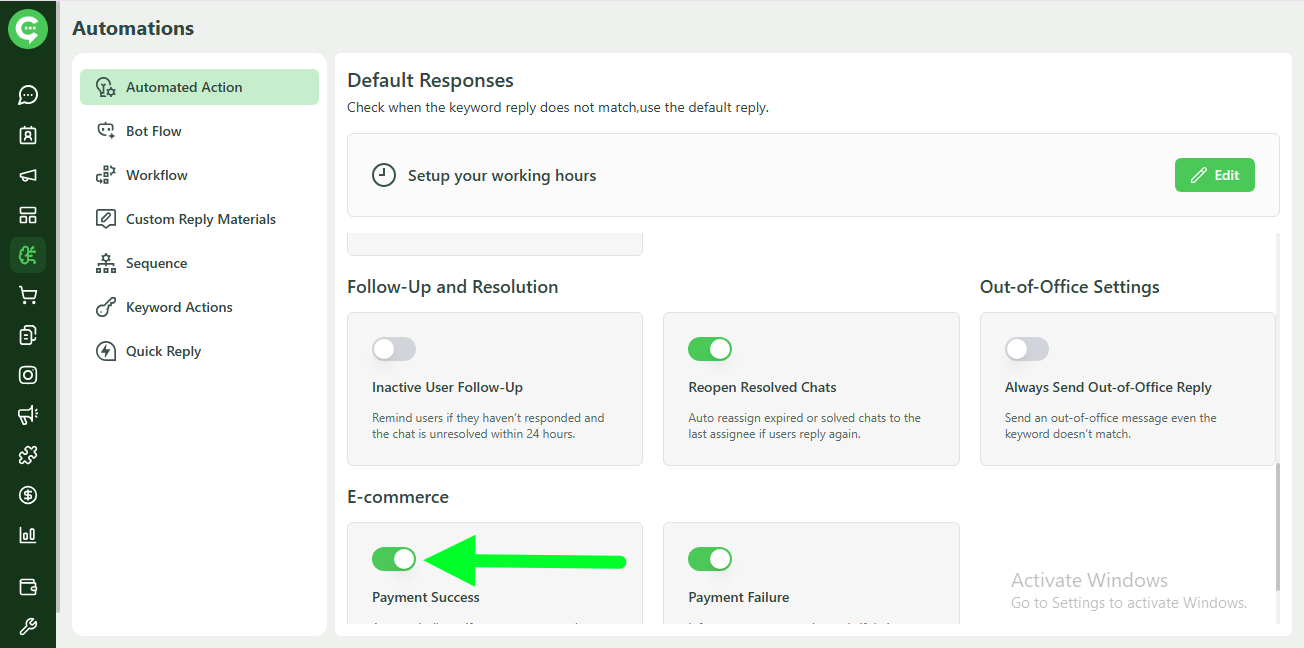This screenshot has width=1304, height=648.
Task: Enable Inactive User Follow-Up
Action: tap(394, 349)
